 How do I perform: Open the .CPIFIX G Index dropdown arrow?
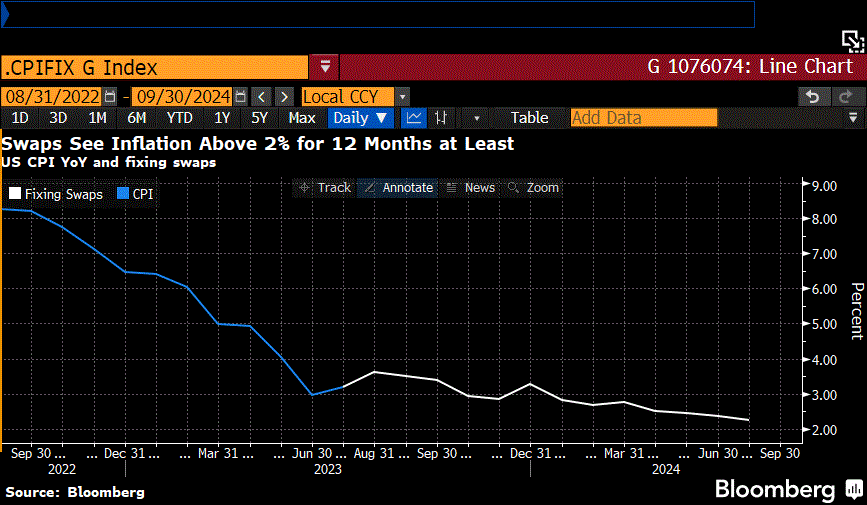325,67
